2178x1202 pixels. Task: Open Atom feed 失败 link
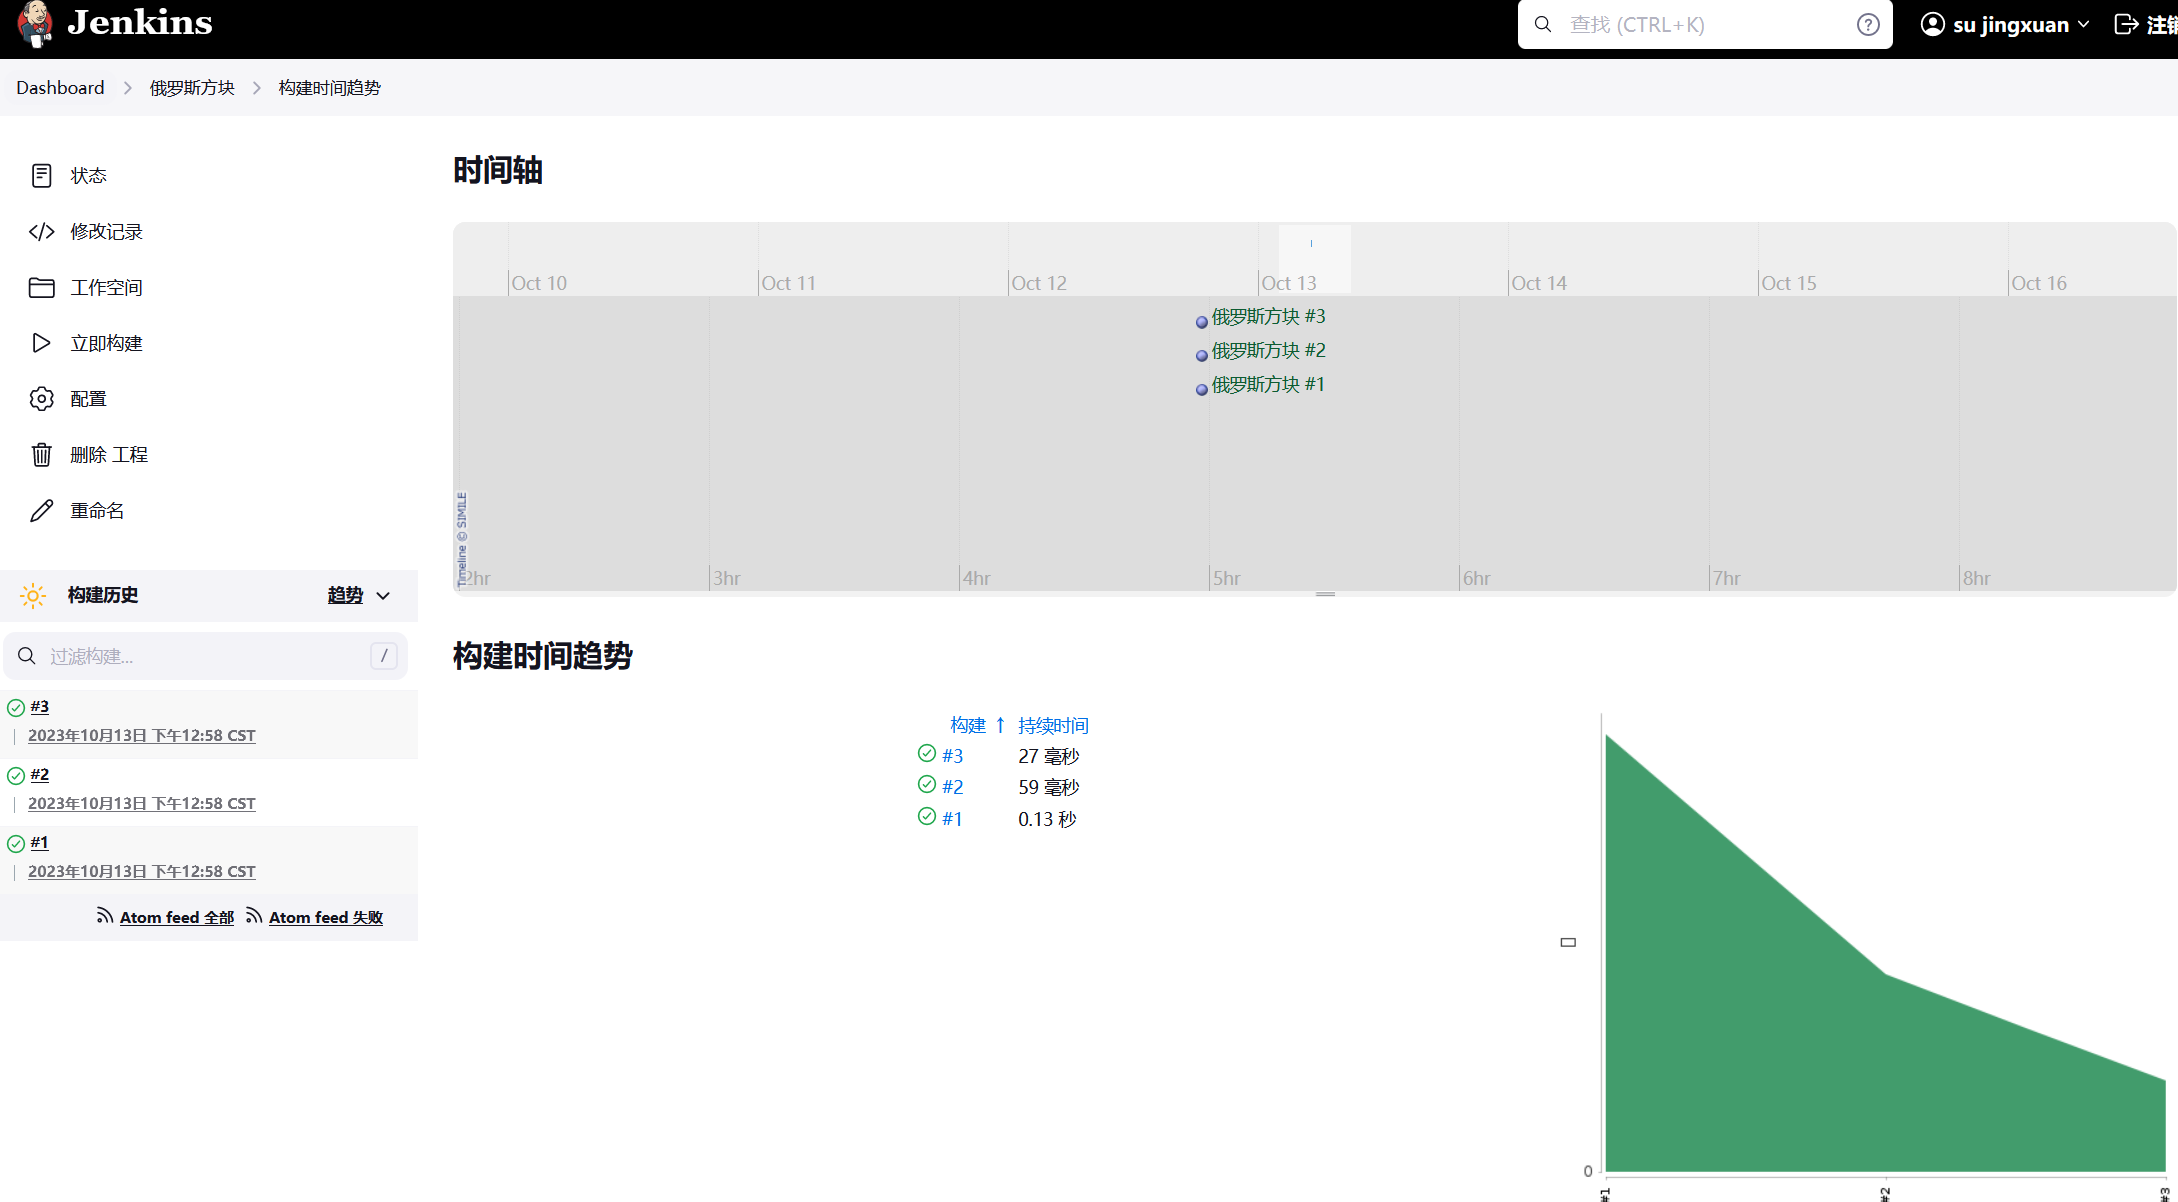coord(326,917)
